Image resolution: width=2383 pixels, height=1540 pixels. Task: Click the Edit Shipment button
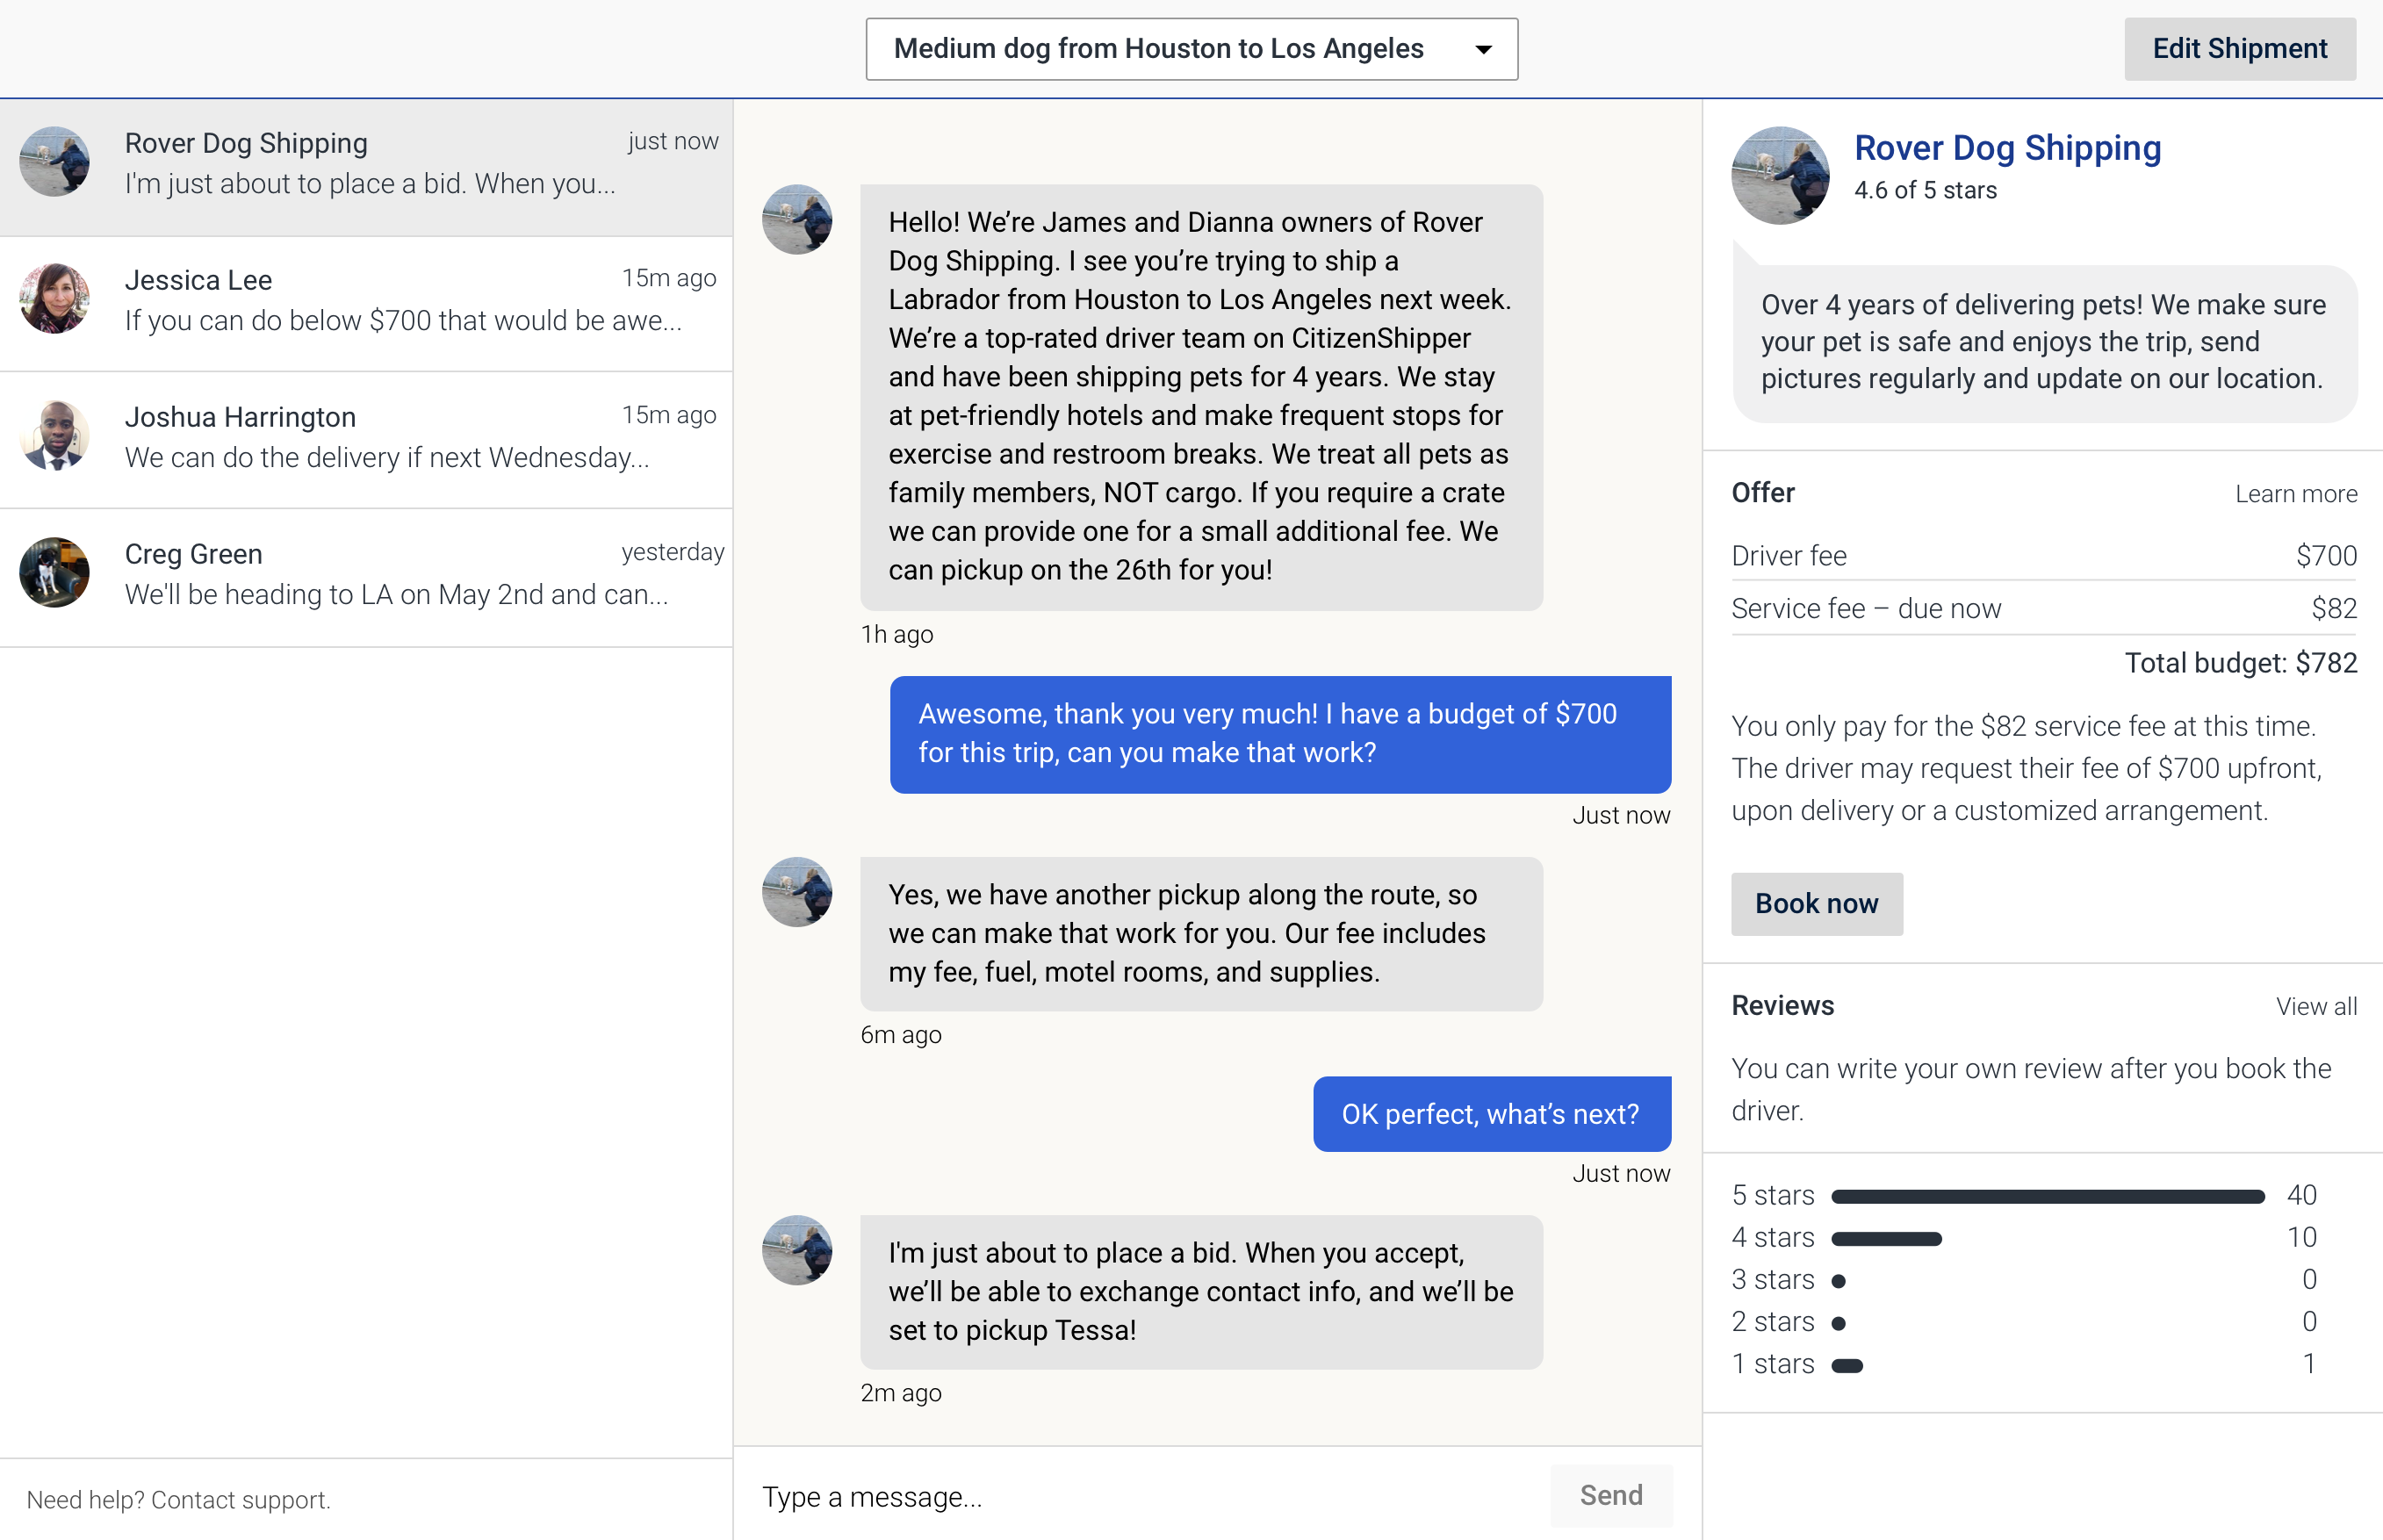coord(2239,48)
